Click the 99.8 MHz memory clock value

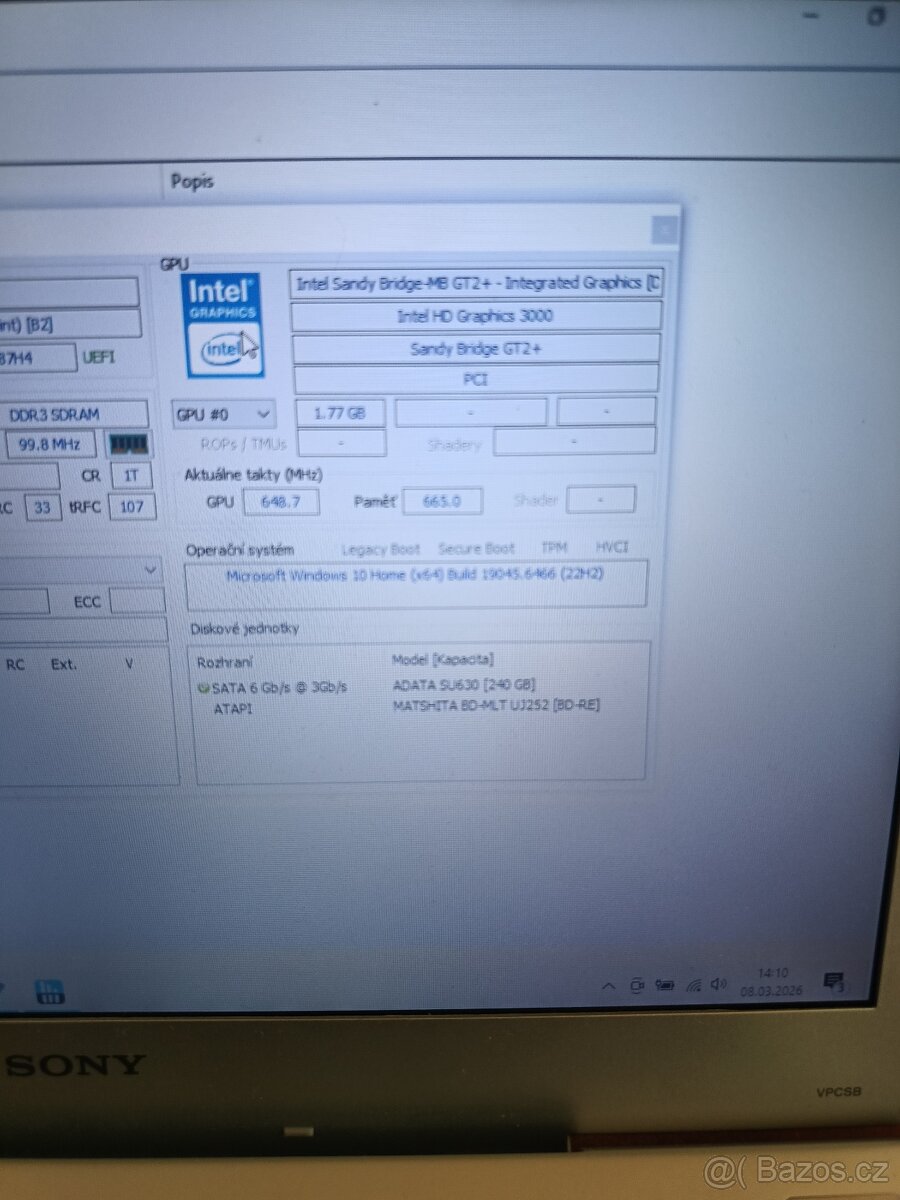tap(50, 444)
